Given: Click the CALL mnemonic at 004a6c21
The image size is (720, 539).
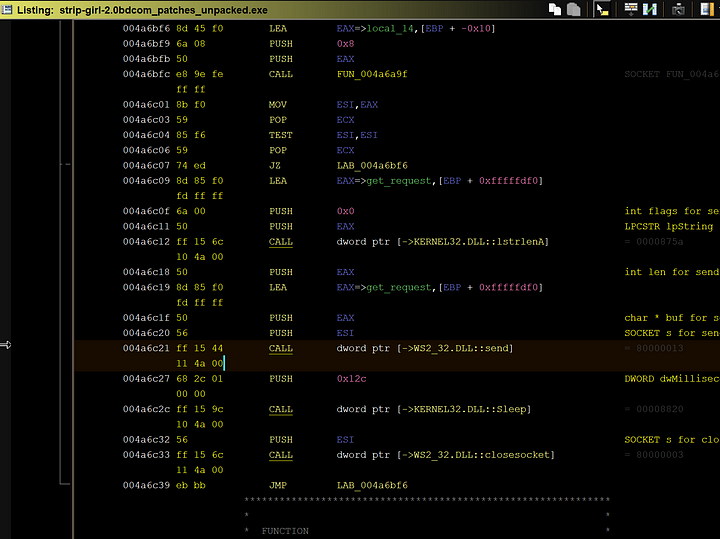Looking at the screenshot, I should pos(281,348).
